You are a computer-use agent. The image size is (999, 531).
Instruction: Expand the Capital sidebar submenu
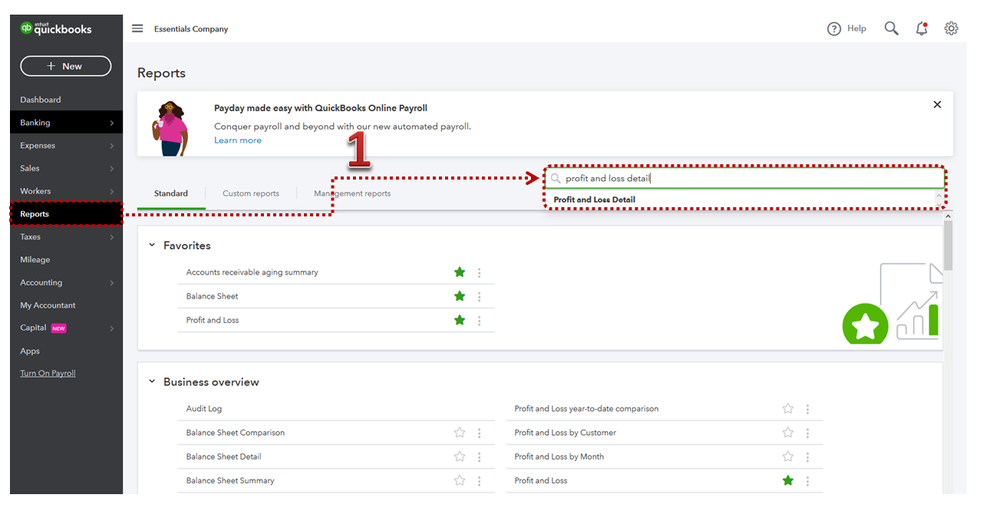111,328
